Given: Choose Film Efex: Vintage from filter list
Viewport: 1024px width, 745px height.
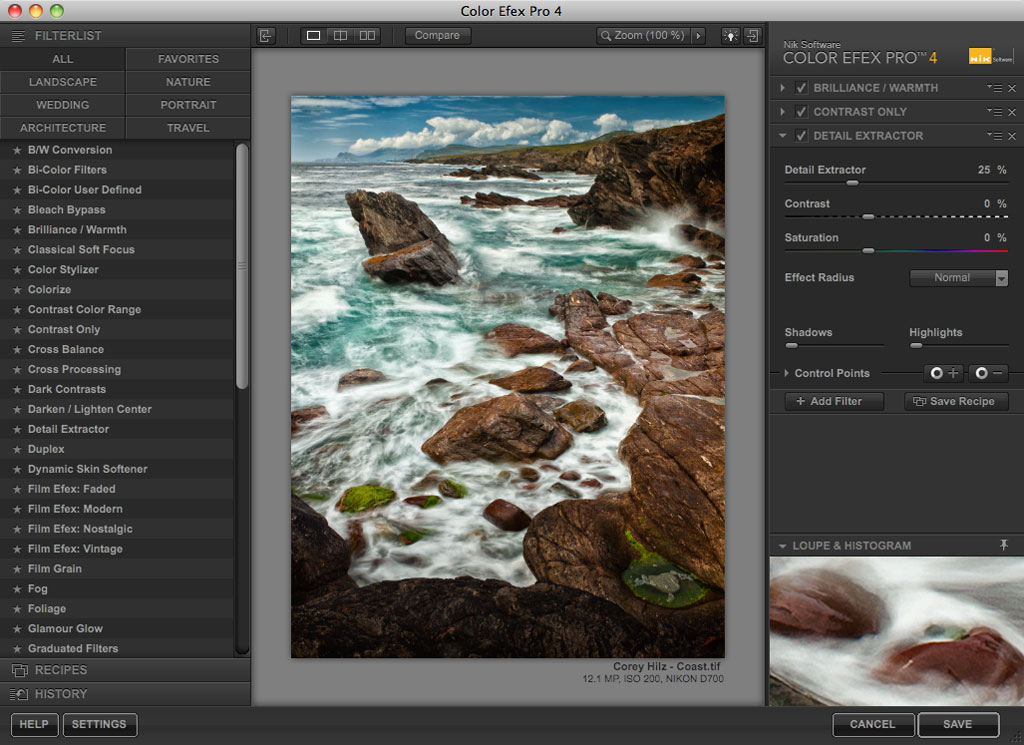Looking at the screenshot, I should tap(75, 549).
